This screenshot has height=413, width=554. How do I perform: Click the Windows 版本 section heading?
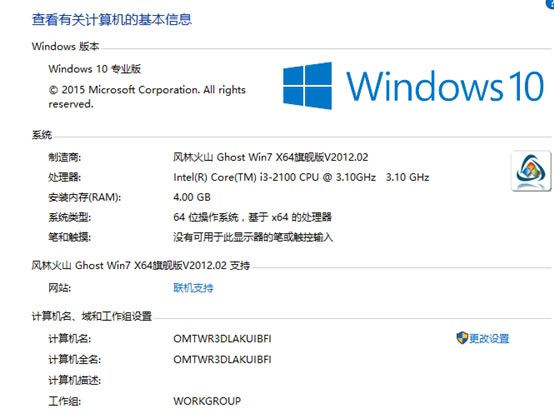click(x=65, y=46)
